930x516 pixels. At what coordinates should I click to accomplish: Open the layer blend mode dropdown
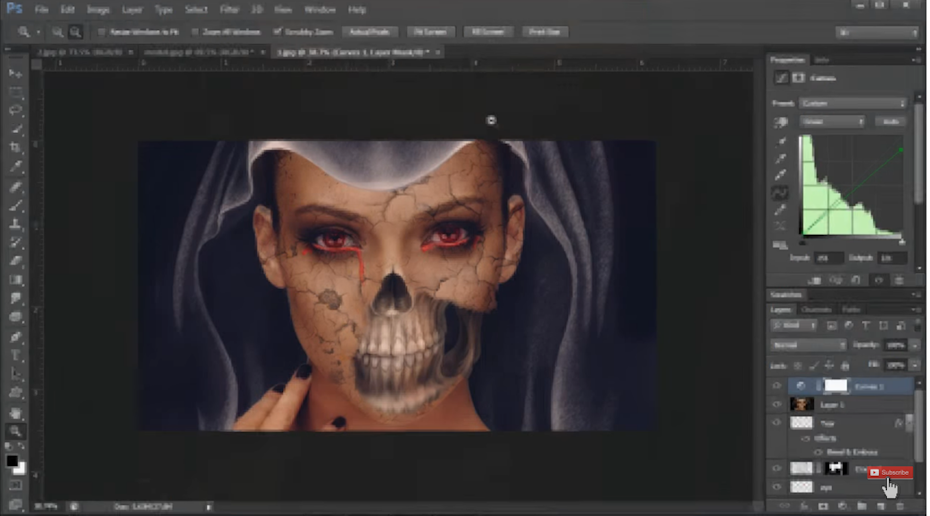coord(808,345)
